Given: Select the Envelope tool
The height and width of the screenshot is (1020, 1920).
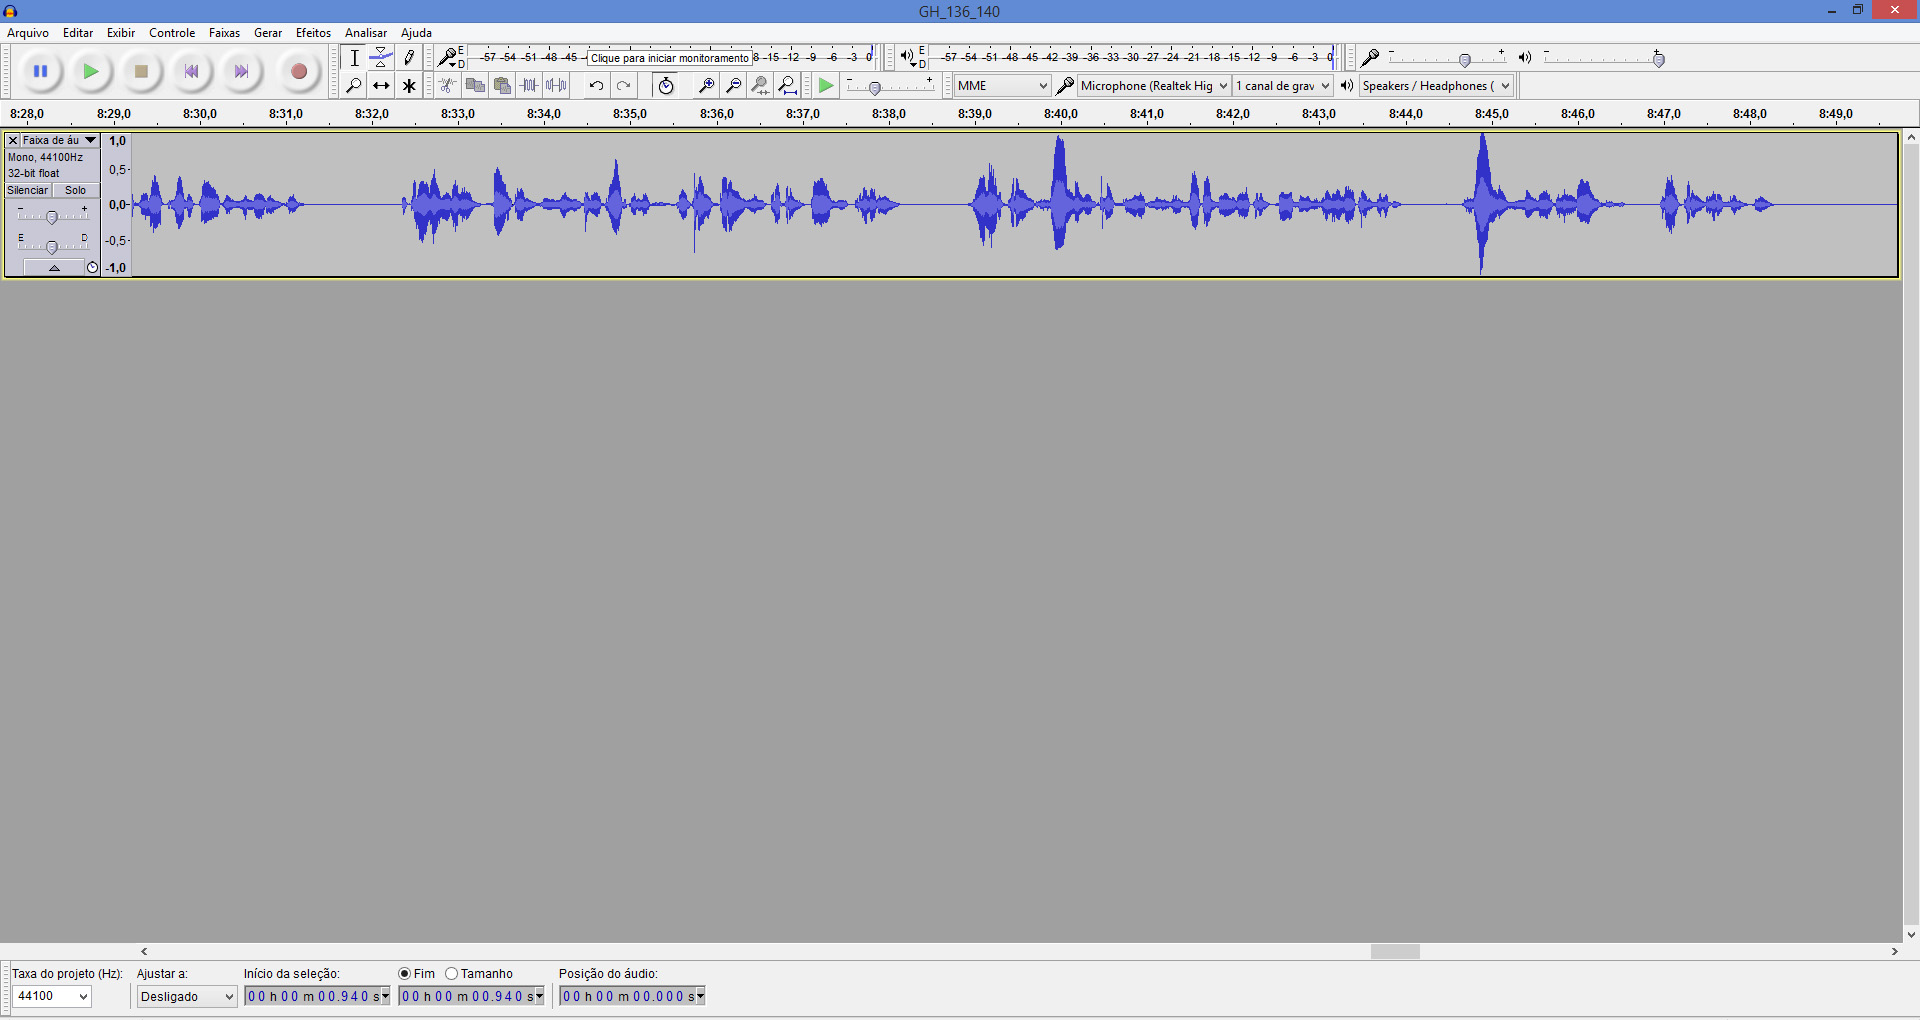Looking at the screenshot, I should click(x=381, y=58).
